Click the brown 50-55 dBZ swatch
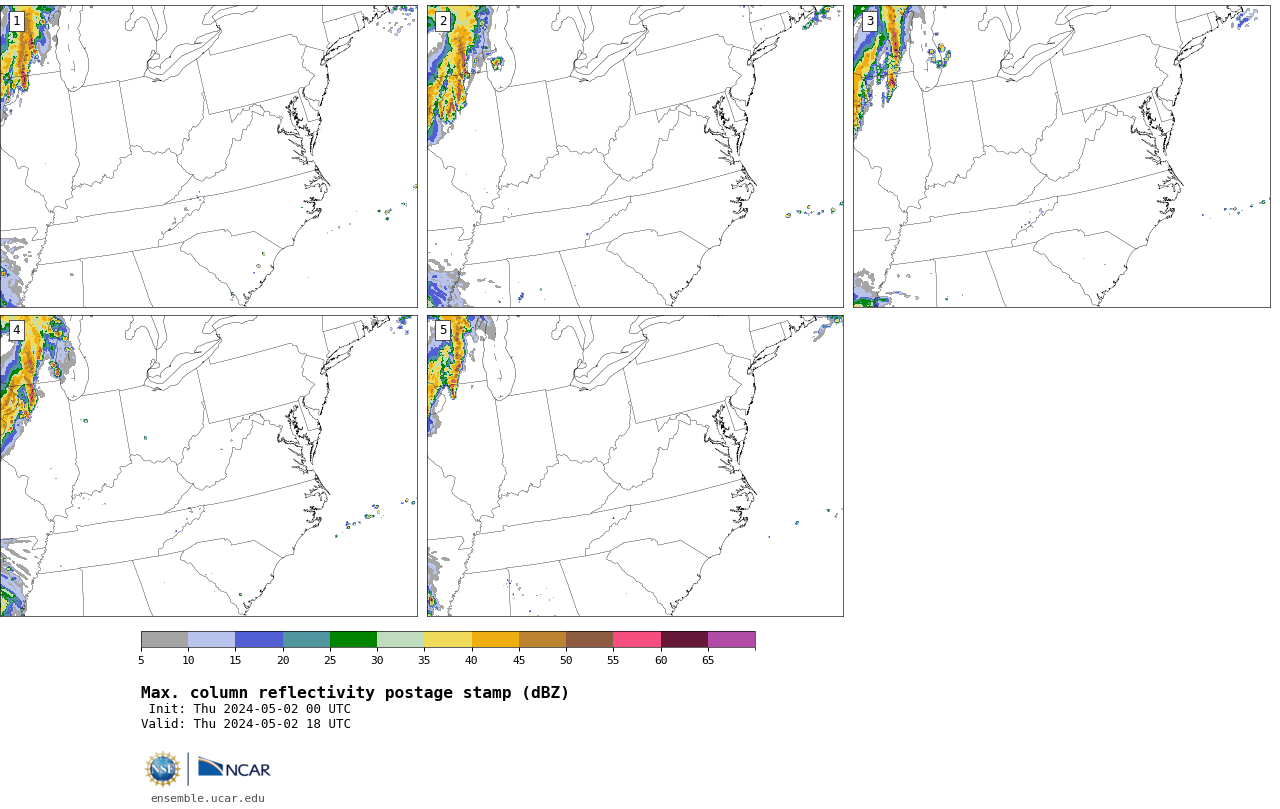The image size is (1280, 809). 589,640
